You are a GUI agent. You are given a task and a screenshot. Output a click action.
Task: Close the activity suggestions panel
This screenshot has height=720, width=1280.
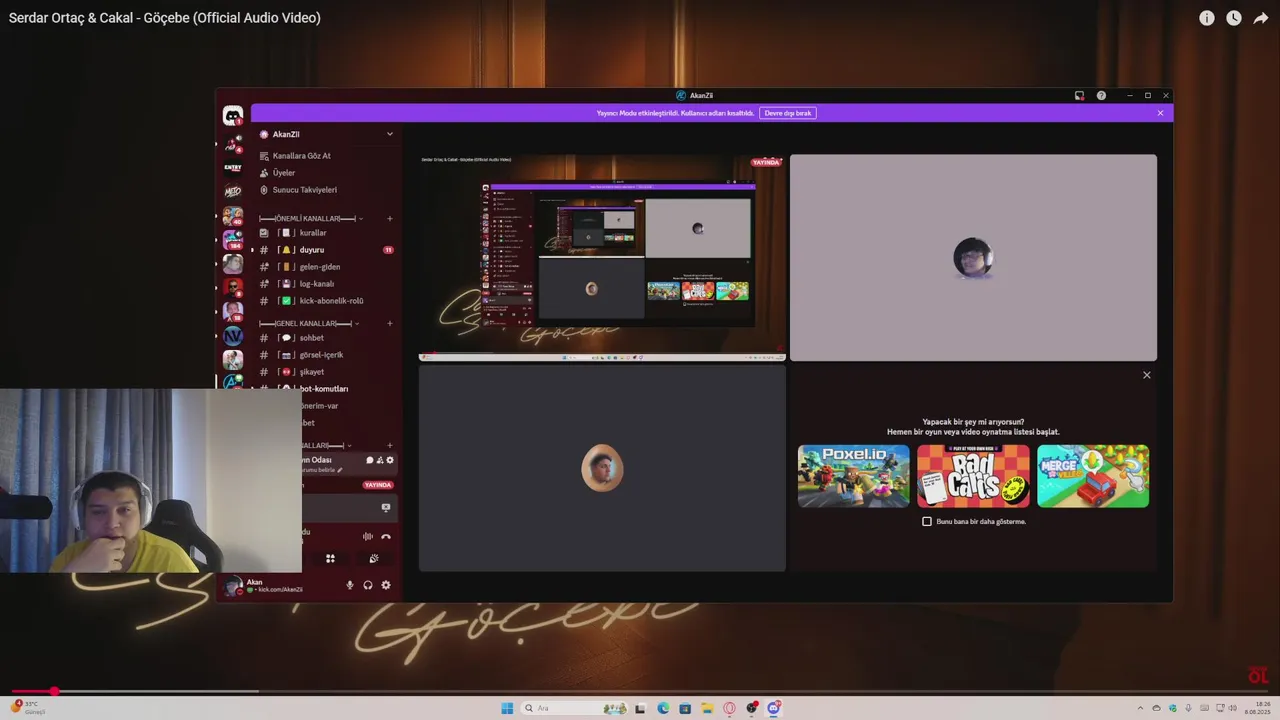coord(1147,375)
